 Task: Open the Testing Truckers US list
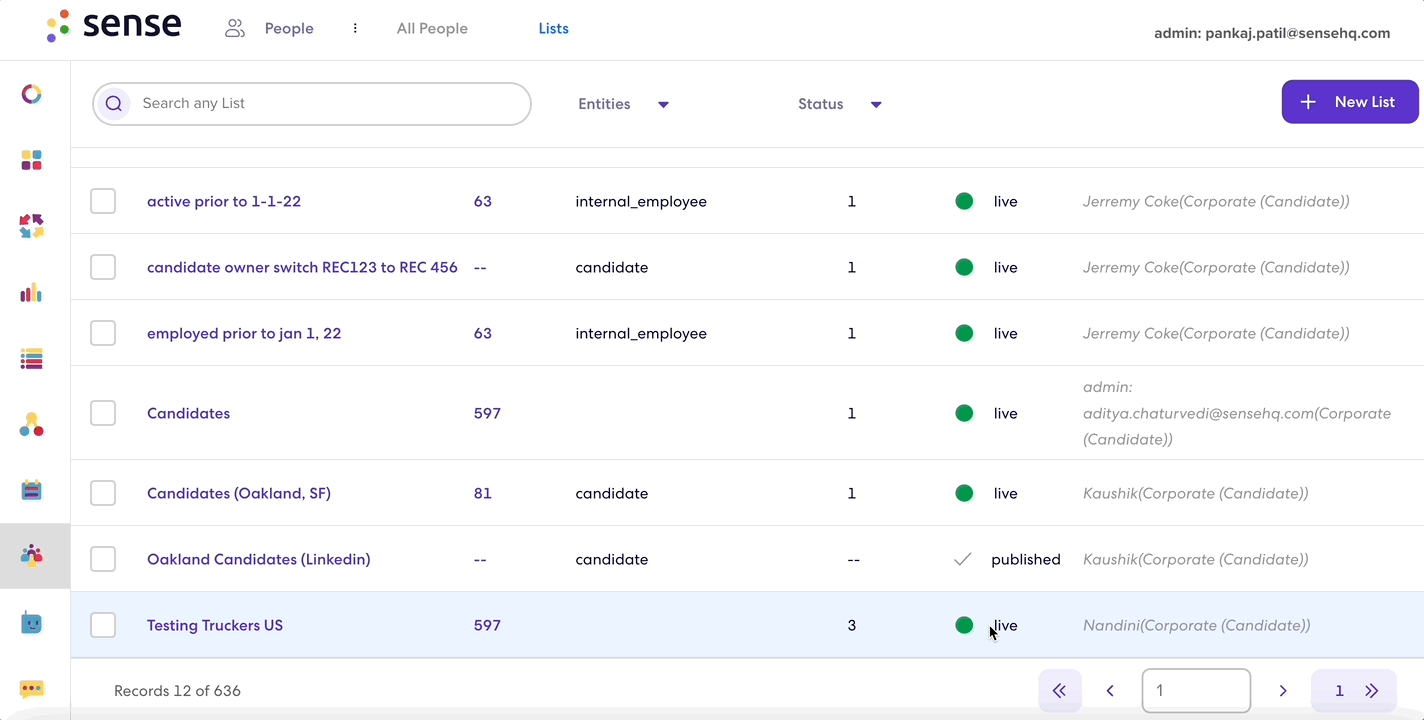(215, 625)
